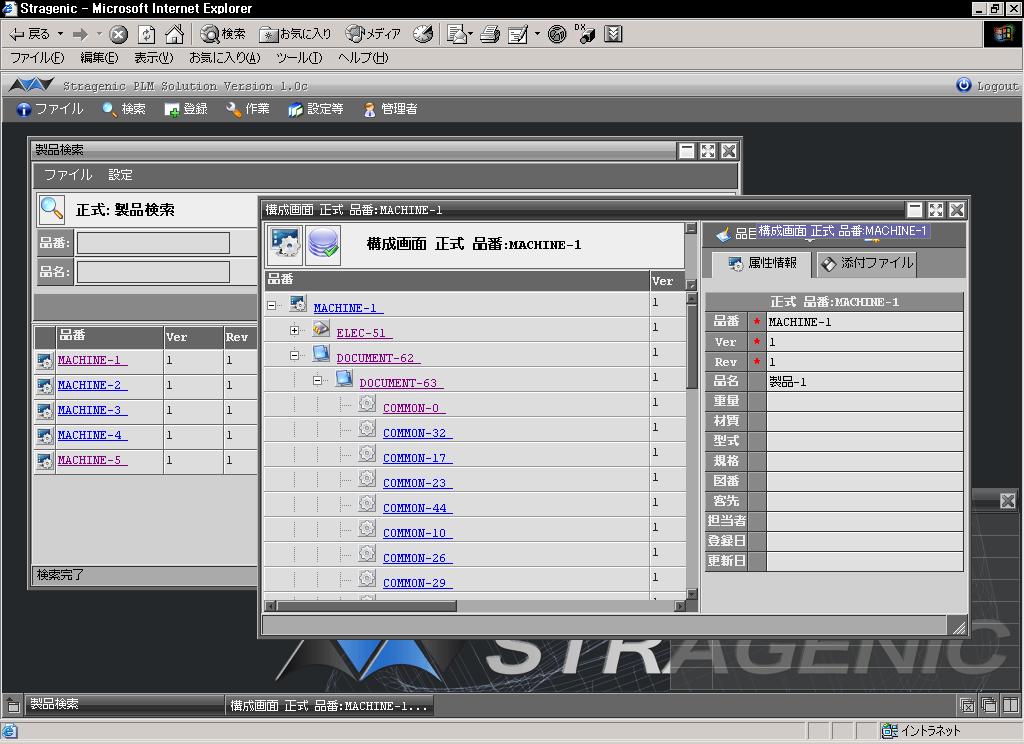Click the 品番 input field in 製品検索

(153, 243)
